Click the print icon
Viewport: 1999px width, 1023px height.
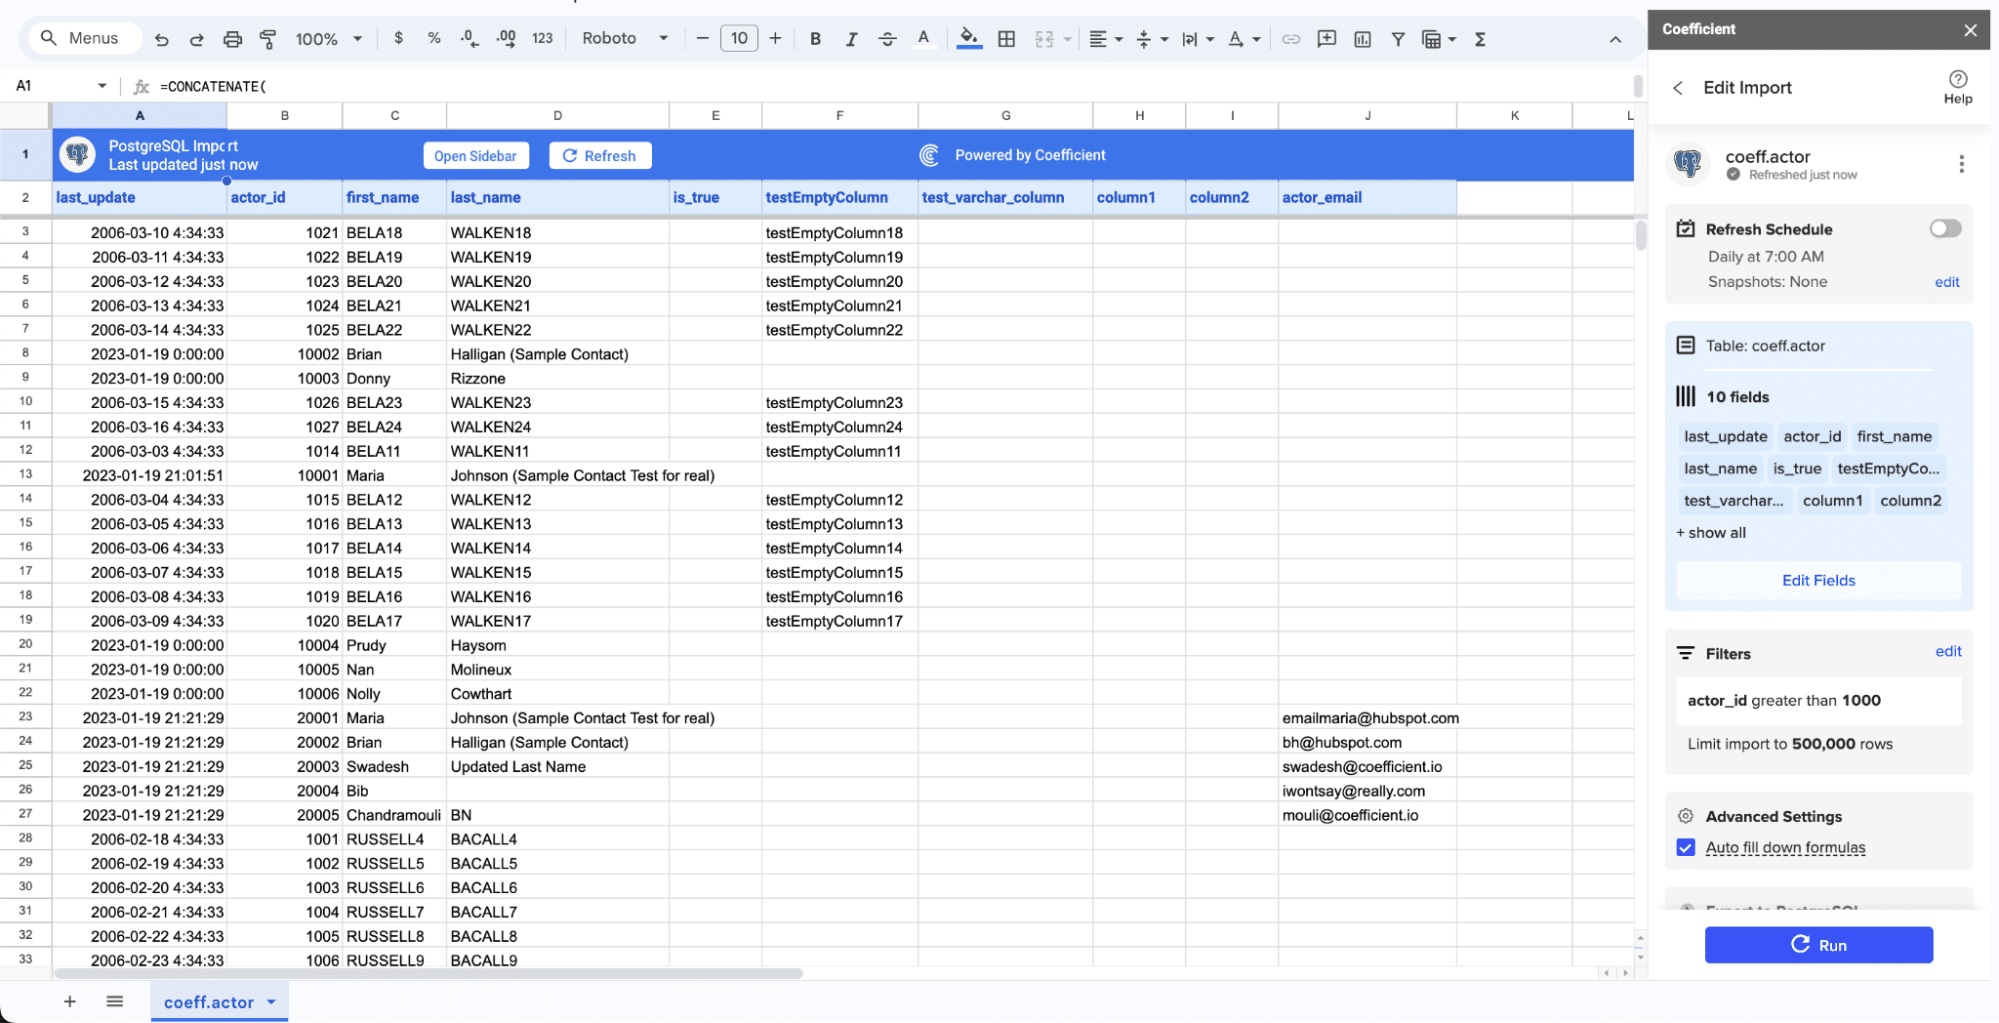(232, 39)
